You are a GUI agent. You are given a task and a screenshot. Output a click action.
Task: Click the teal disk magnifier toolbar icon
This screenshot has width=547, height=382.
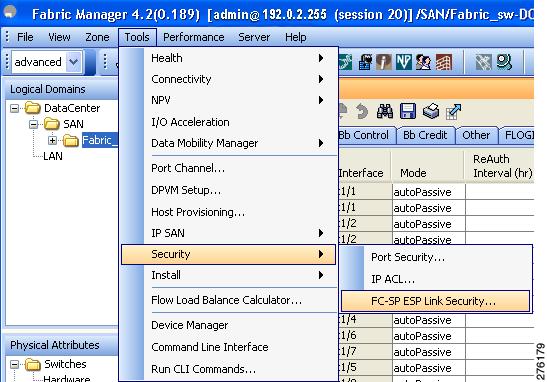point(504,62)
